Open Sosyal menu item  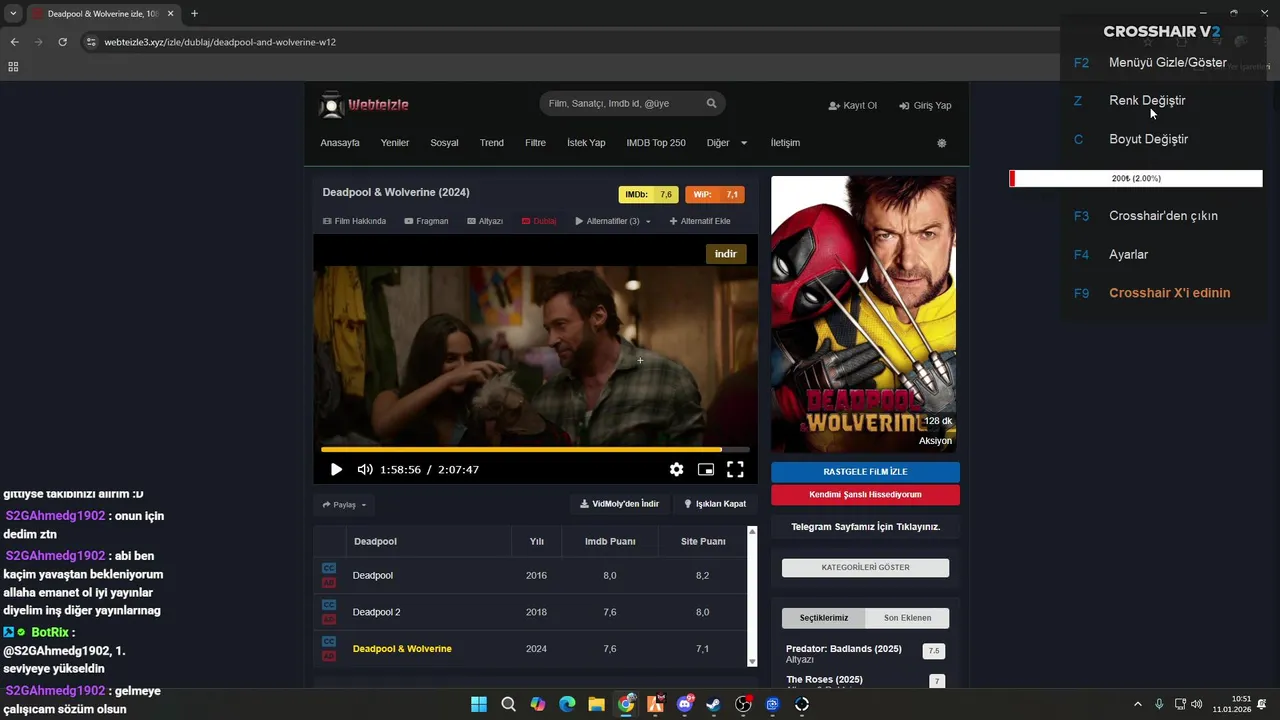coord(444,143)
